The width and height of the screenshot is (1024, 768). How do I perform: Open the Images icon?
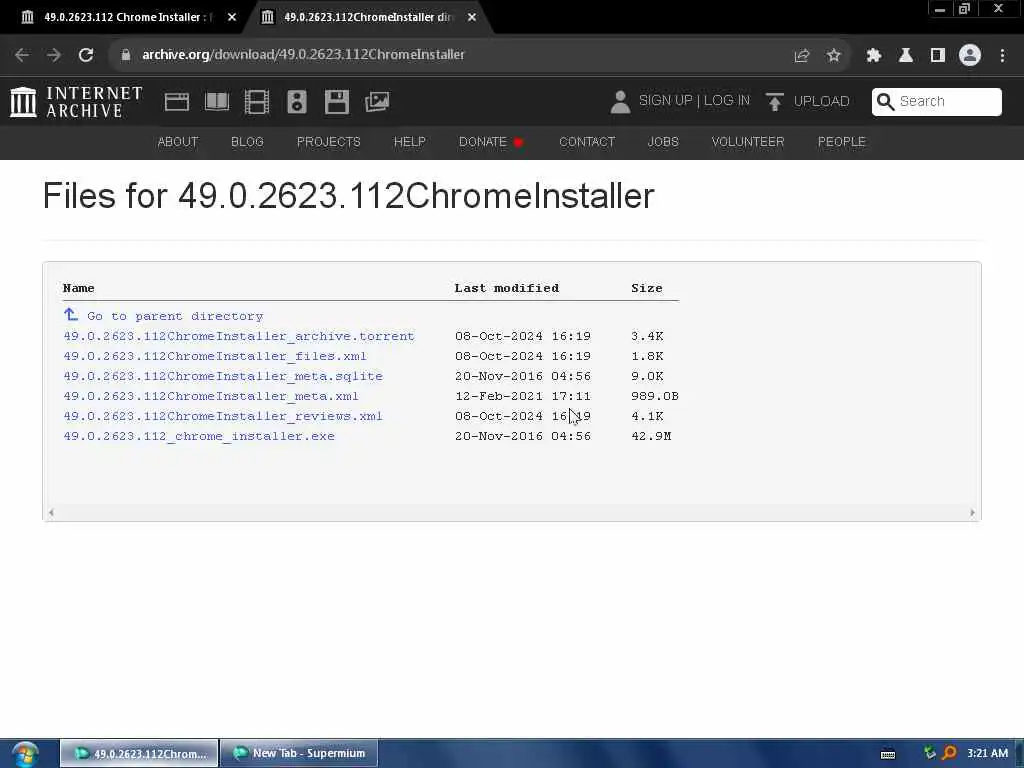377,102
